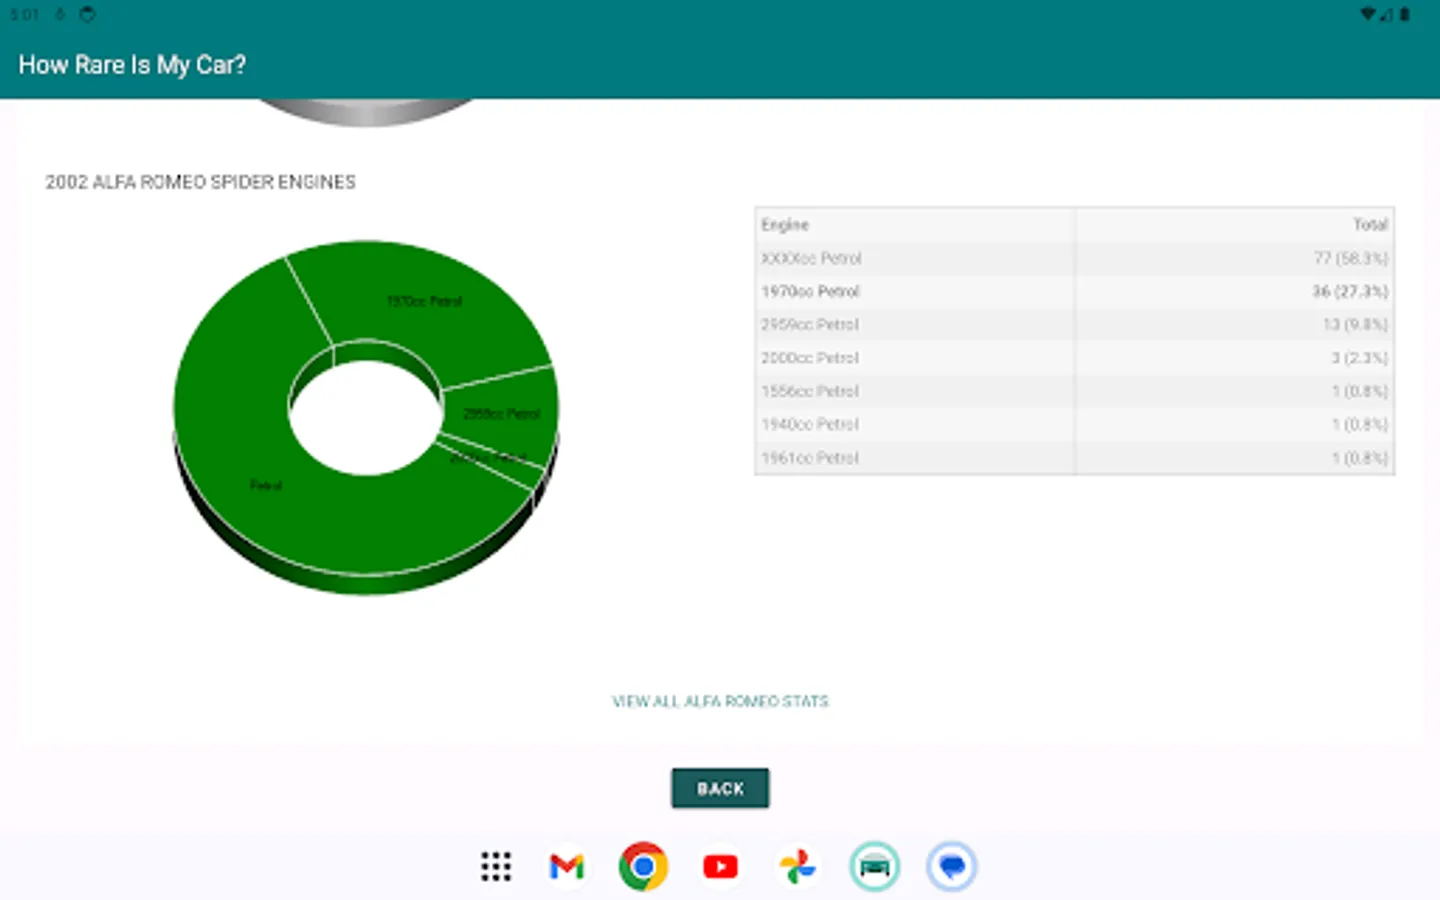Image resolution: width=1440 pixels, height=900 pixels.
Task: Open the car app icon in dock
Action: [875, 866]
